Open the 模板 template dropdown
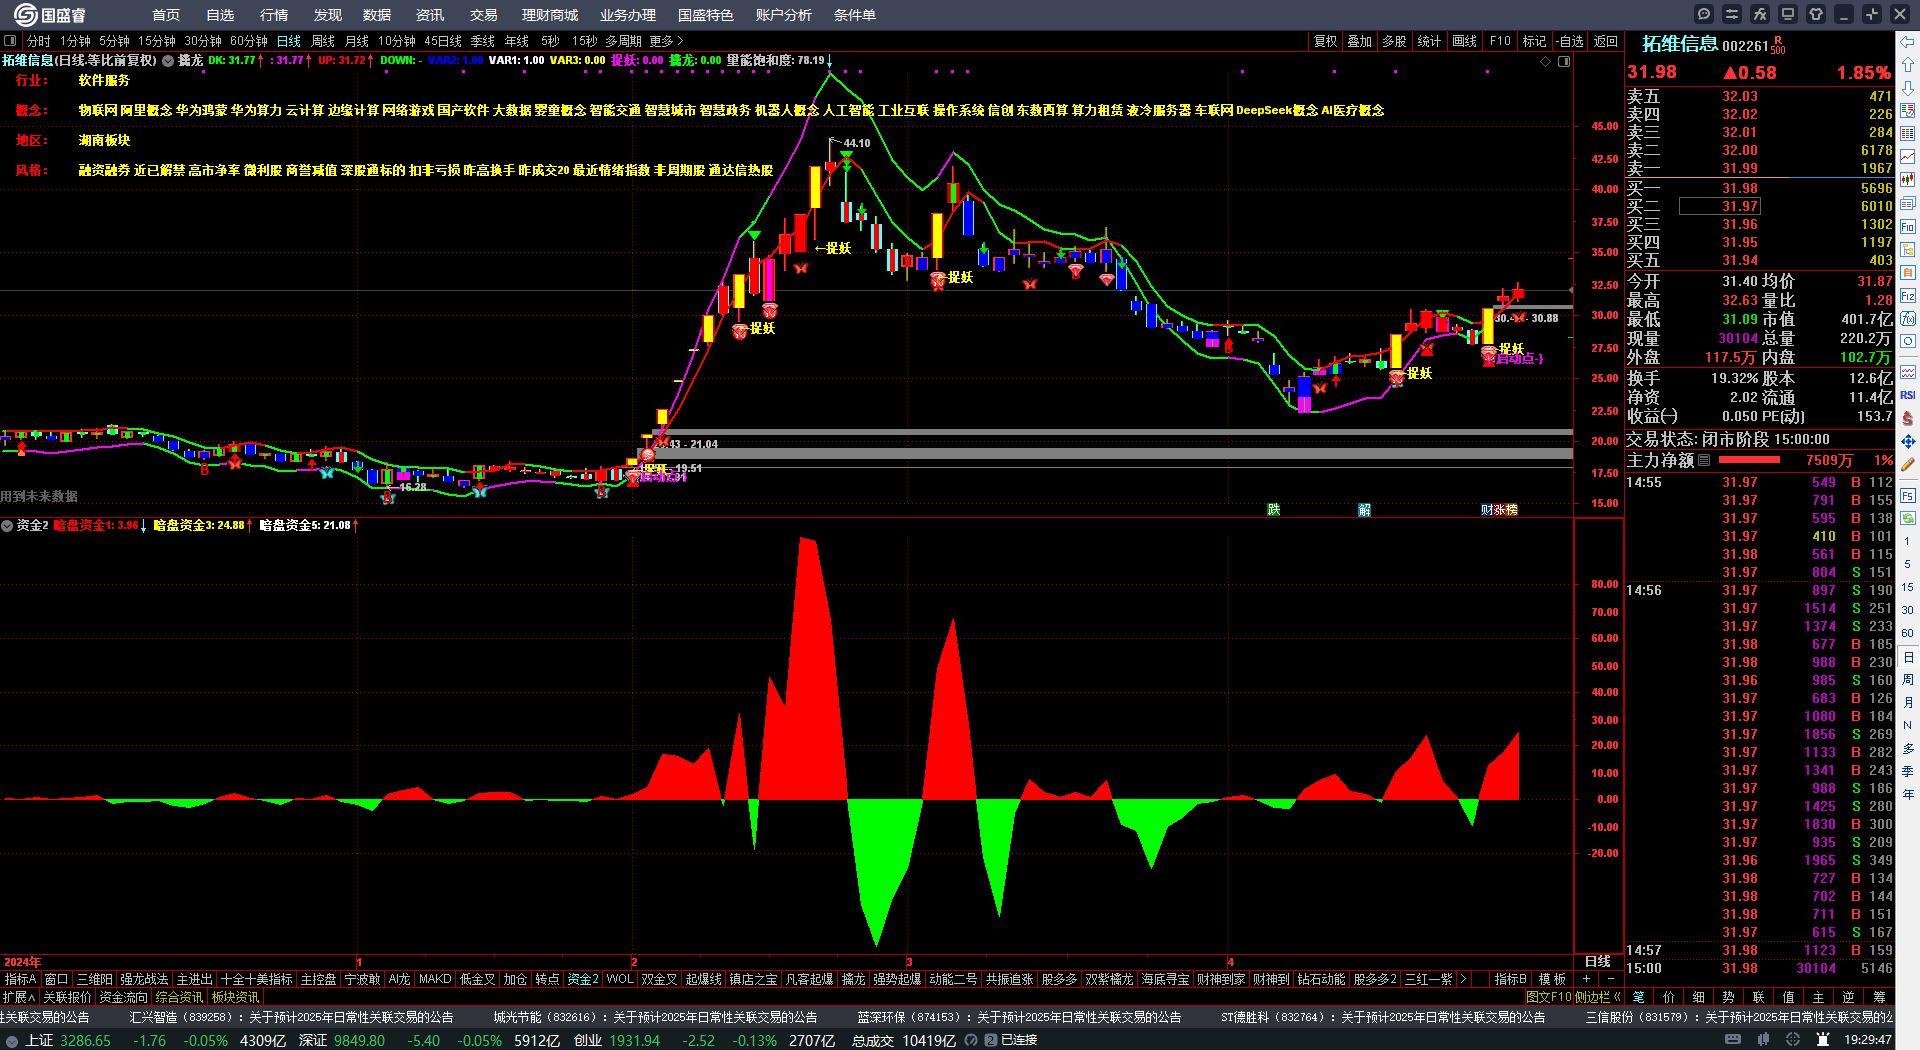Image resolution: width=1920 pixels, height=1050 pixels. (1552, 979)
